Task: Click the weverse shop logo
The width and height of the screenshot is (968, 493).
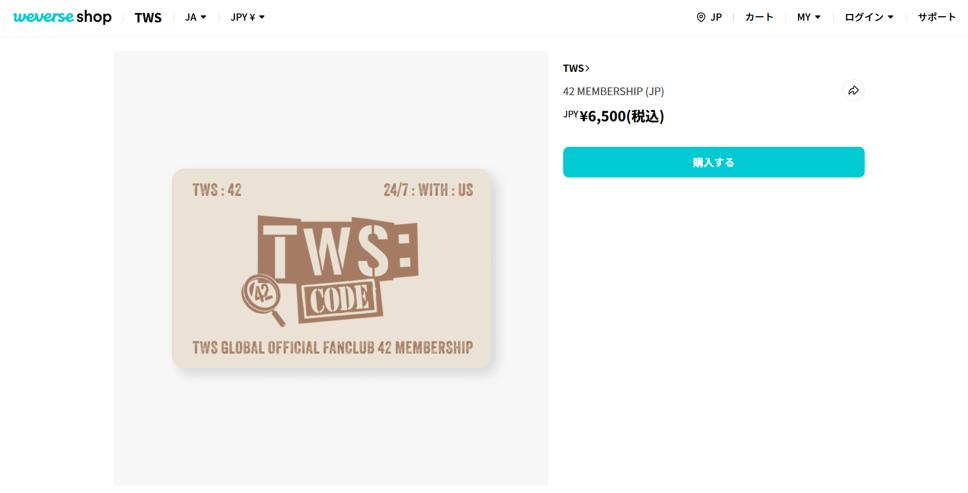Action: [62, 17]
